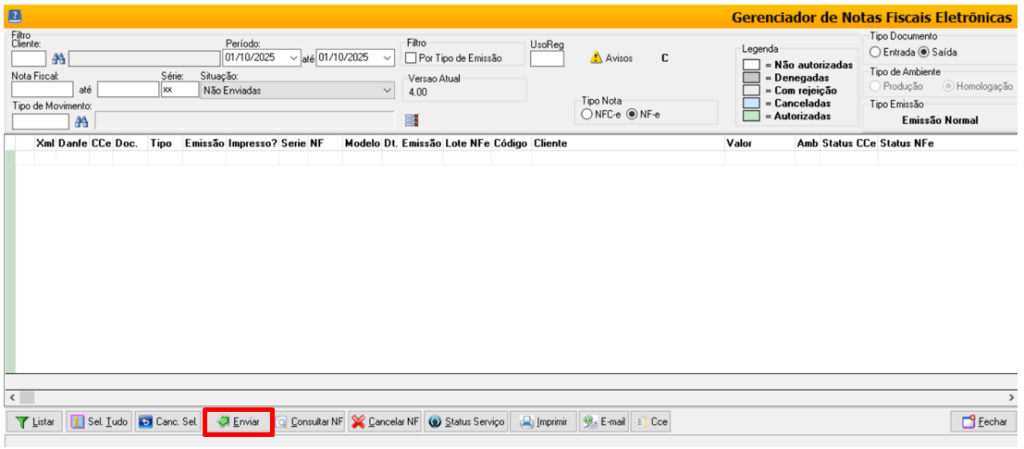Open the E-mail button

[605, 422]
